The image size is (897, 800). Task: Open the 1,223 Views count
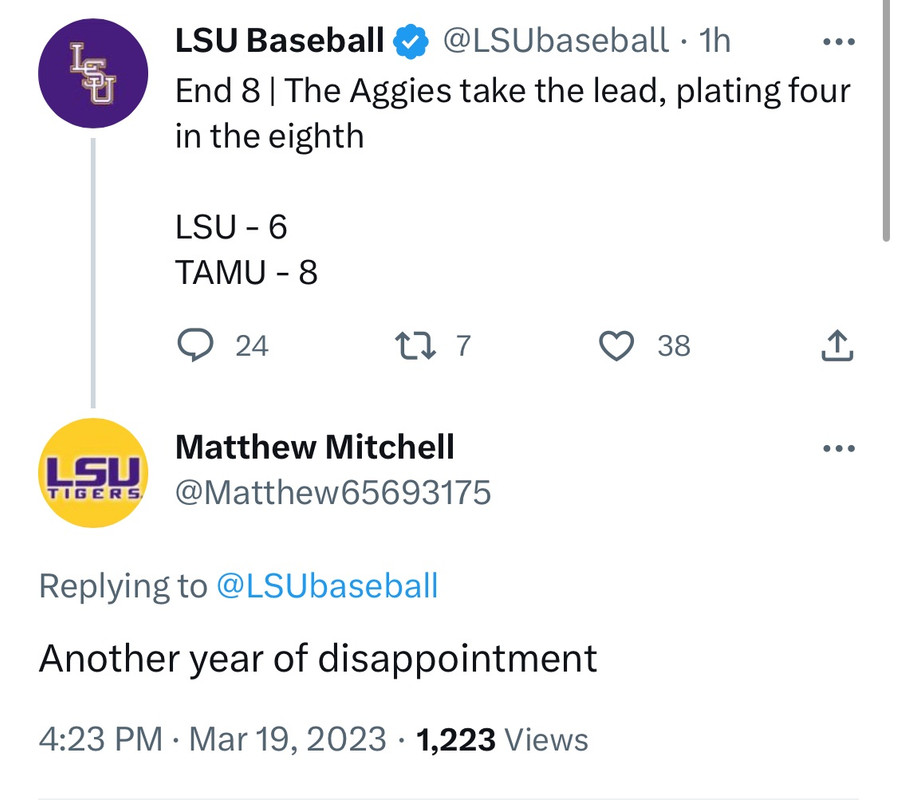502,740
